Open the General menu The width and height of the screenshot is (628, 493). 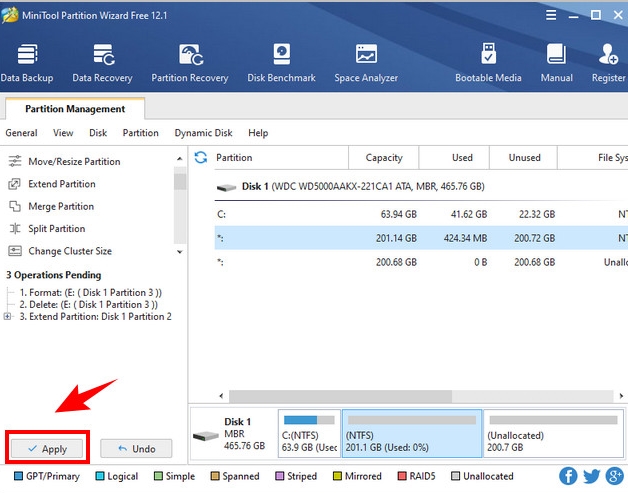(x=21, y=133)
